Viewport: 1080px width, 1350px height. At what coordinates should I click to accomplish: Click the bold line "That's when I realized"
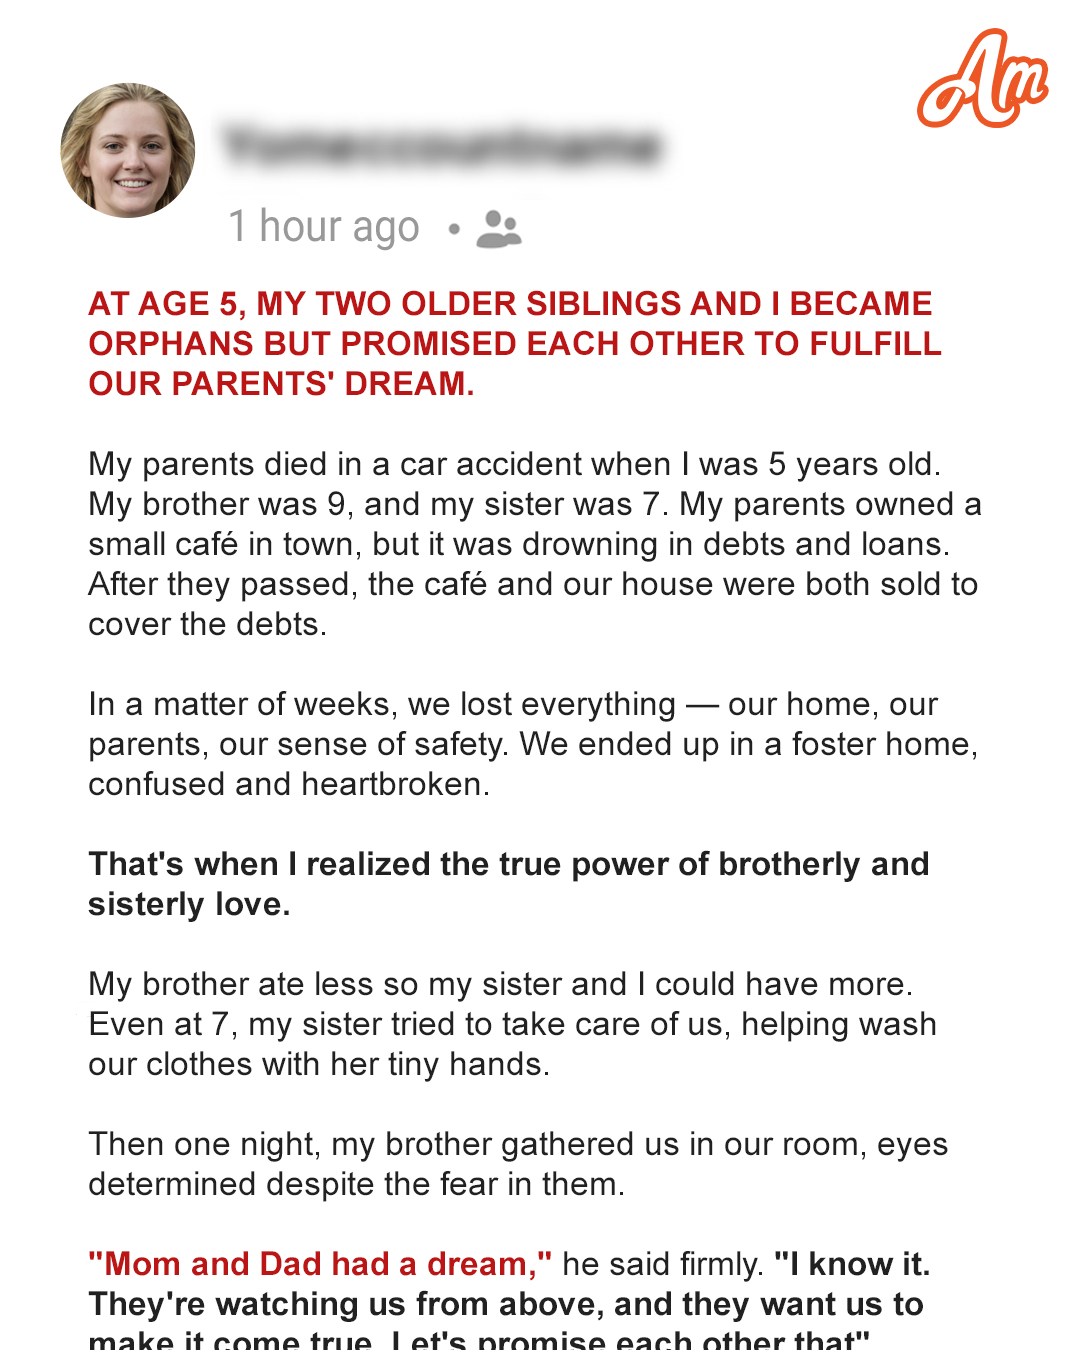(x=508, y=864)
